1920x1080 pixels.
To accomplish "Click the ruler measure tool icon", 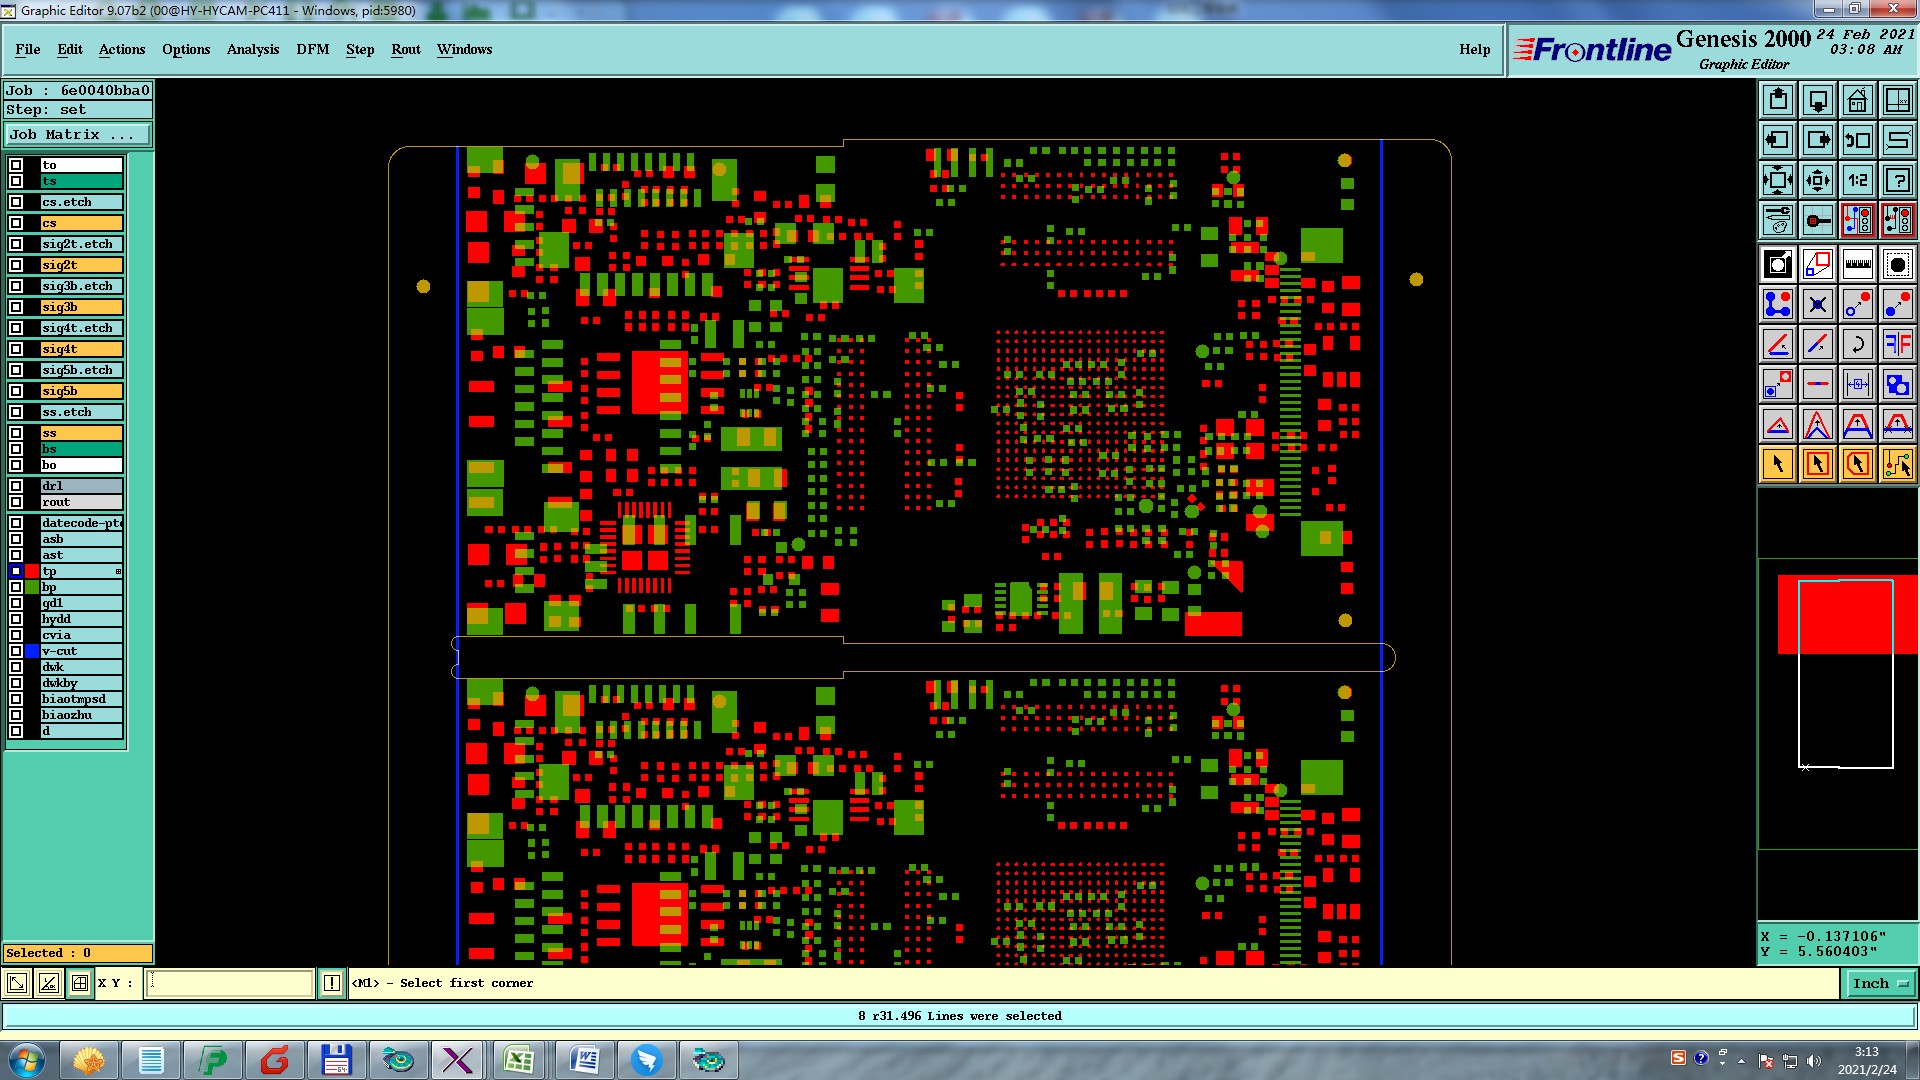I will (1857, 264).
